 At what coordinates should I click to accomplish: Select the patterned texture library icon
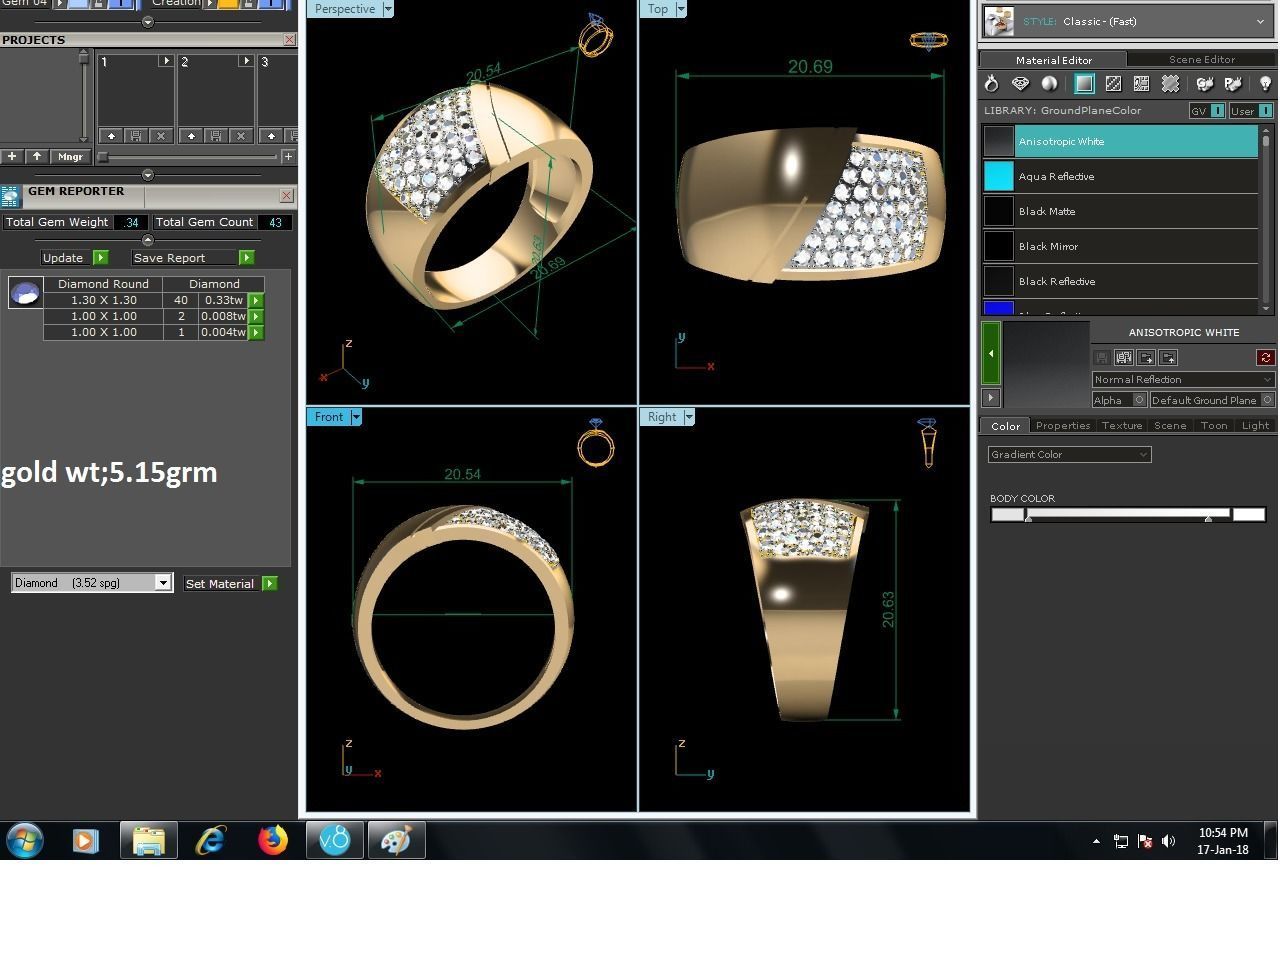click(x=1141, y=84)
